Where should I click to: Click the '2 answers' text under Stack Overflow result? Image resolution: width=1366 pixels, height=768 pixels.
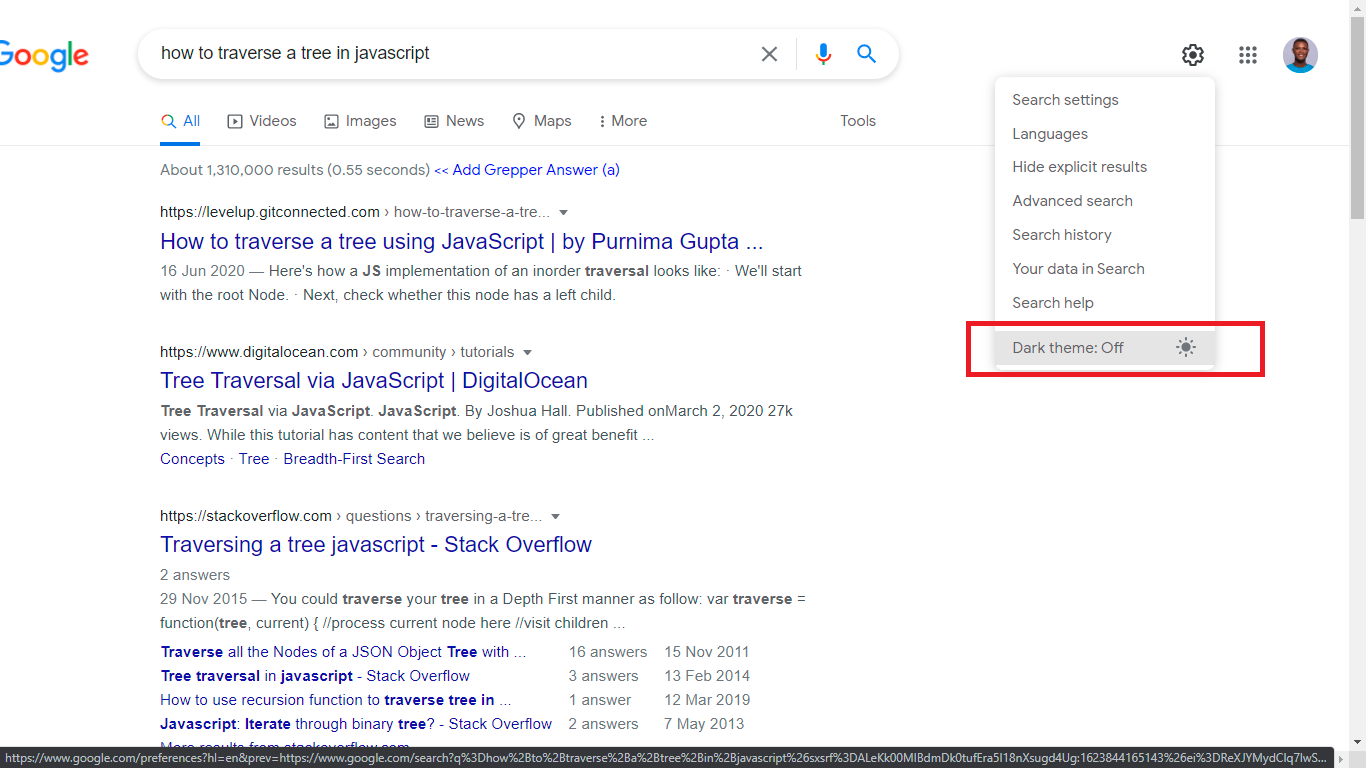(195, 575)
